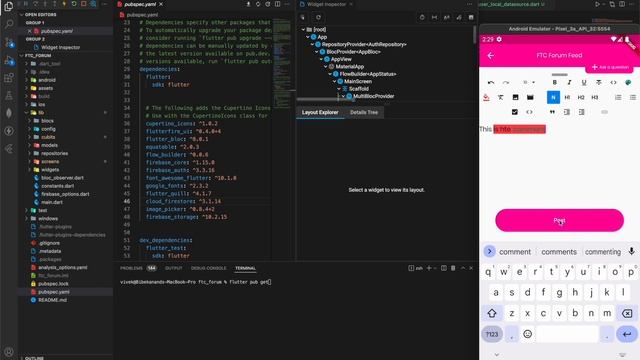Click enter key on Android keyboard

[x=627, y=334]
